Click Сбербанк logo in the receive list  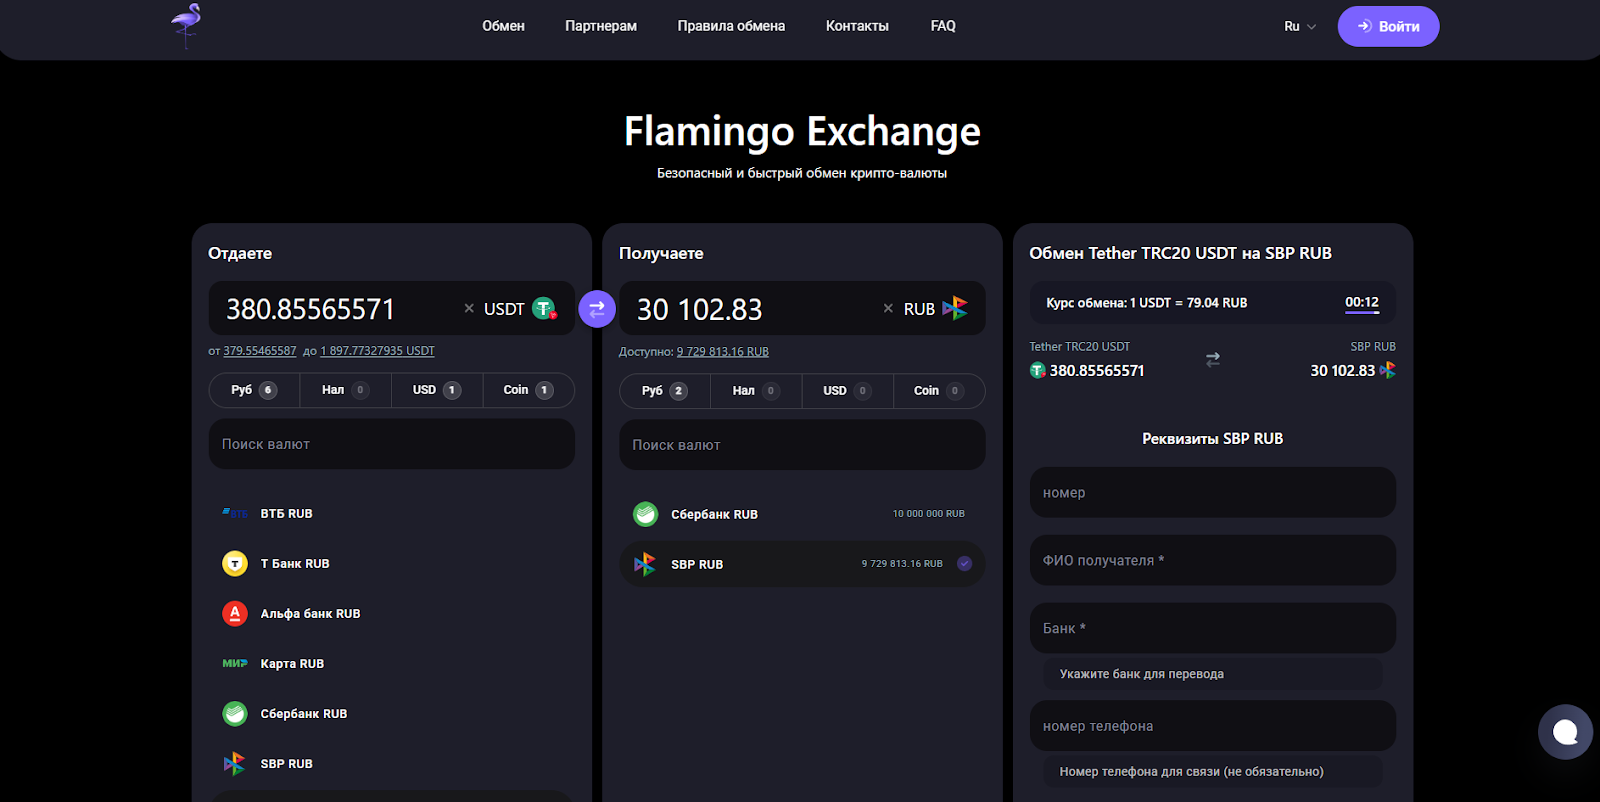(x=645, y=514)
